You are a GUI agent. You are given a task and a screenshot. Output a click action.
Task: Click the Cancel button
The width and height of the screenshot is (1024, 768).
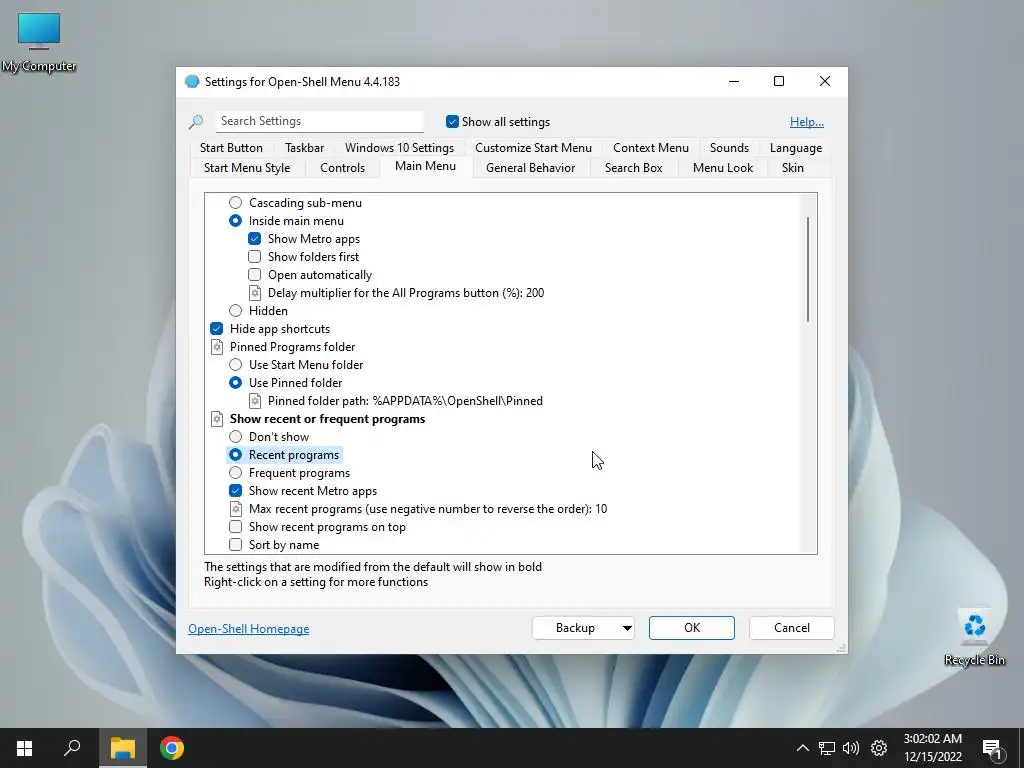[792, 628]
